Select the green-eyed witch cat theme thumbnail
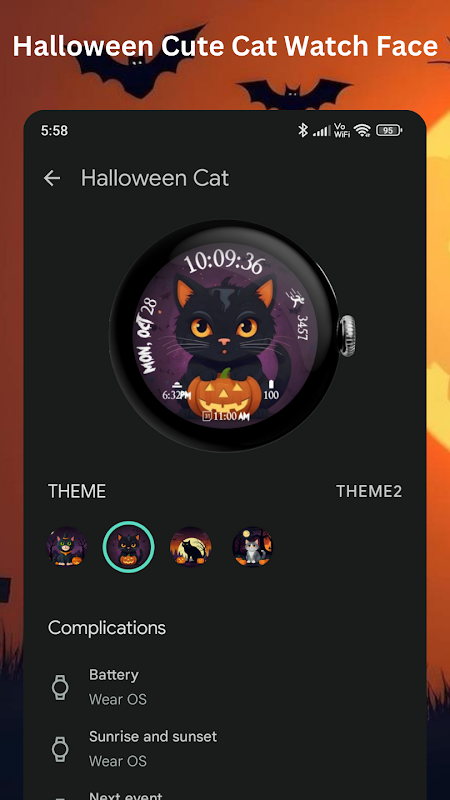 click(x=67, y=547)
